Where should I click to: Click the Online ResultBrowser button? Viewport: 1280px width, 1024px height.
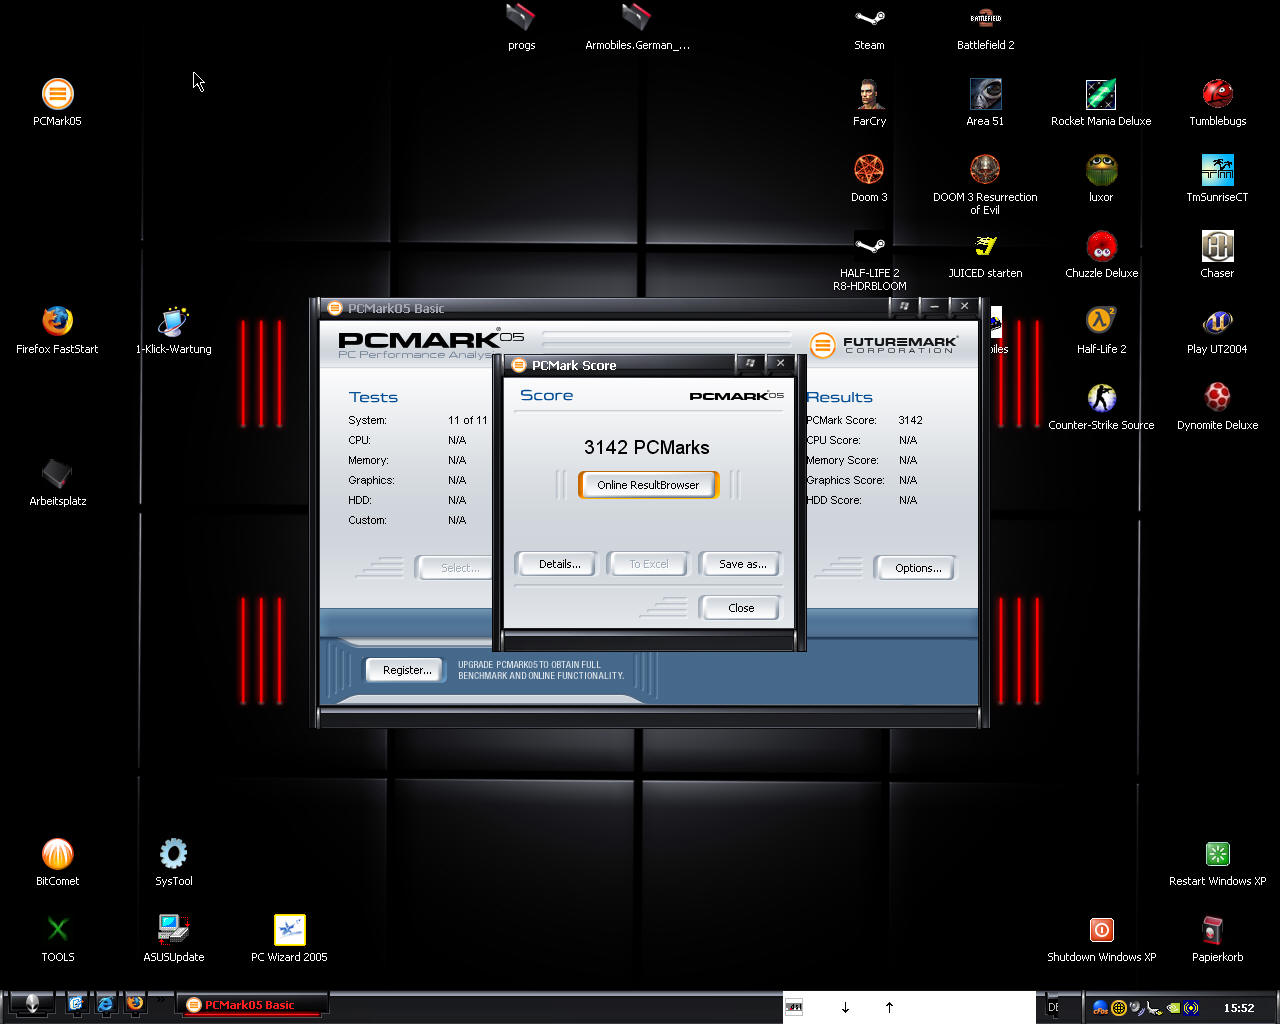point(648,485)
